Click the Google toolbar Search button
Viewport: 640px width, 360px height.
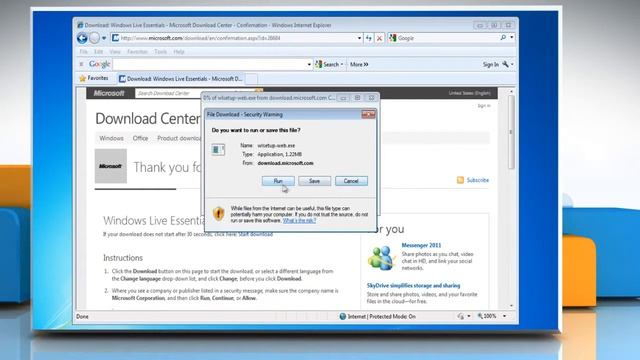tap(327, 64)
